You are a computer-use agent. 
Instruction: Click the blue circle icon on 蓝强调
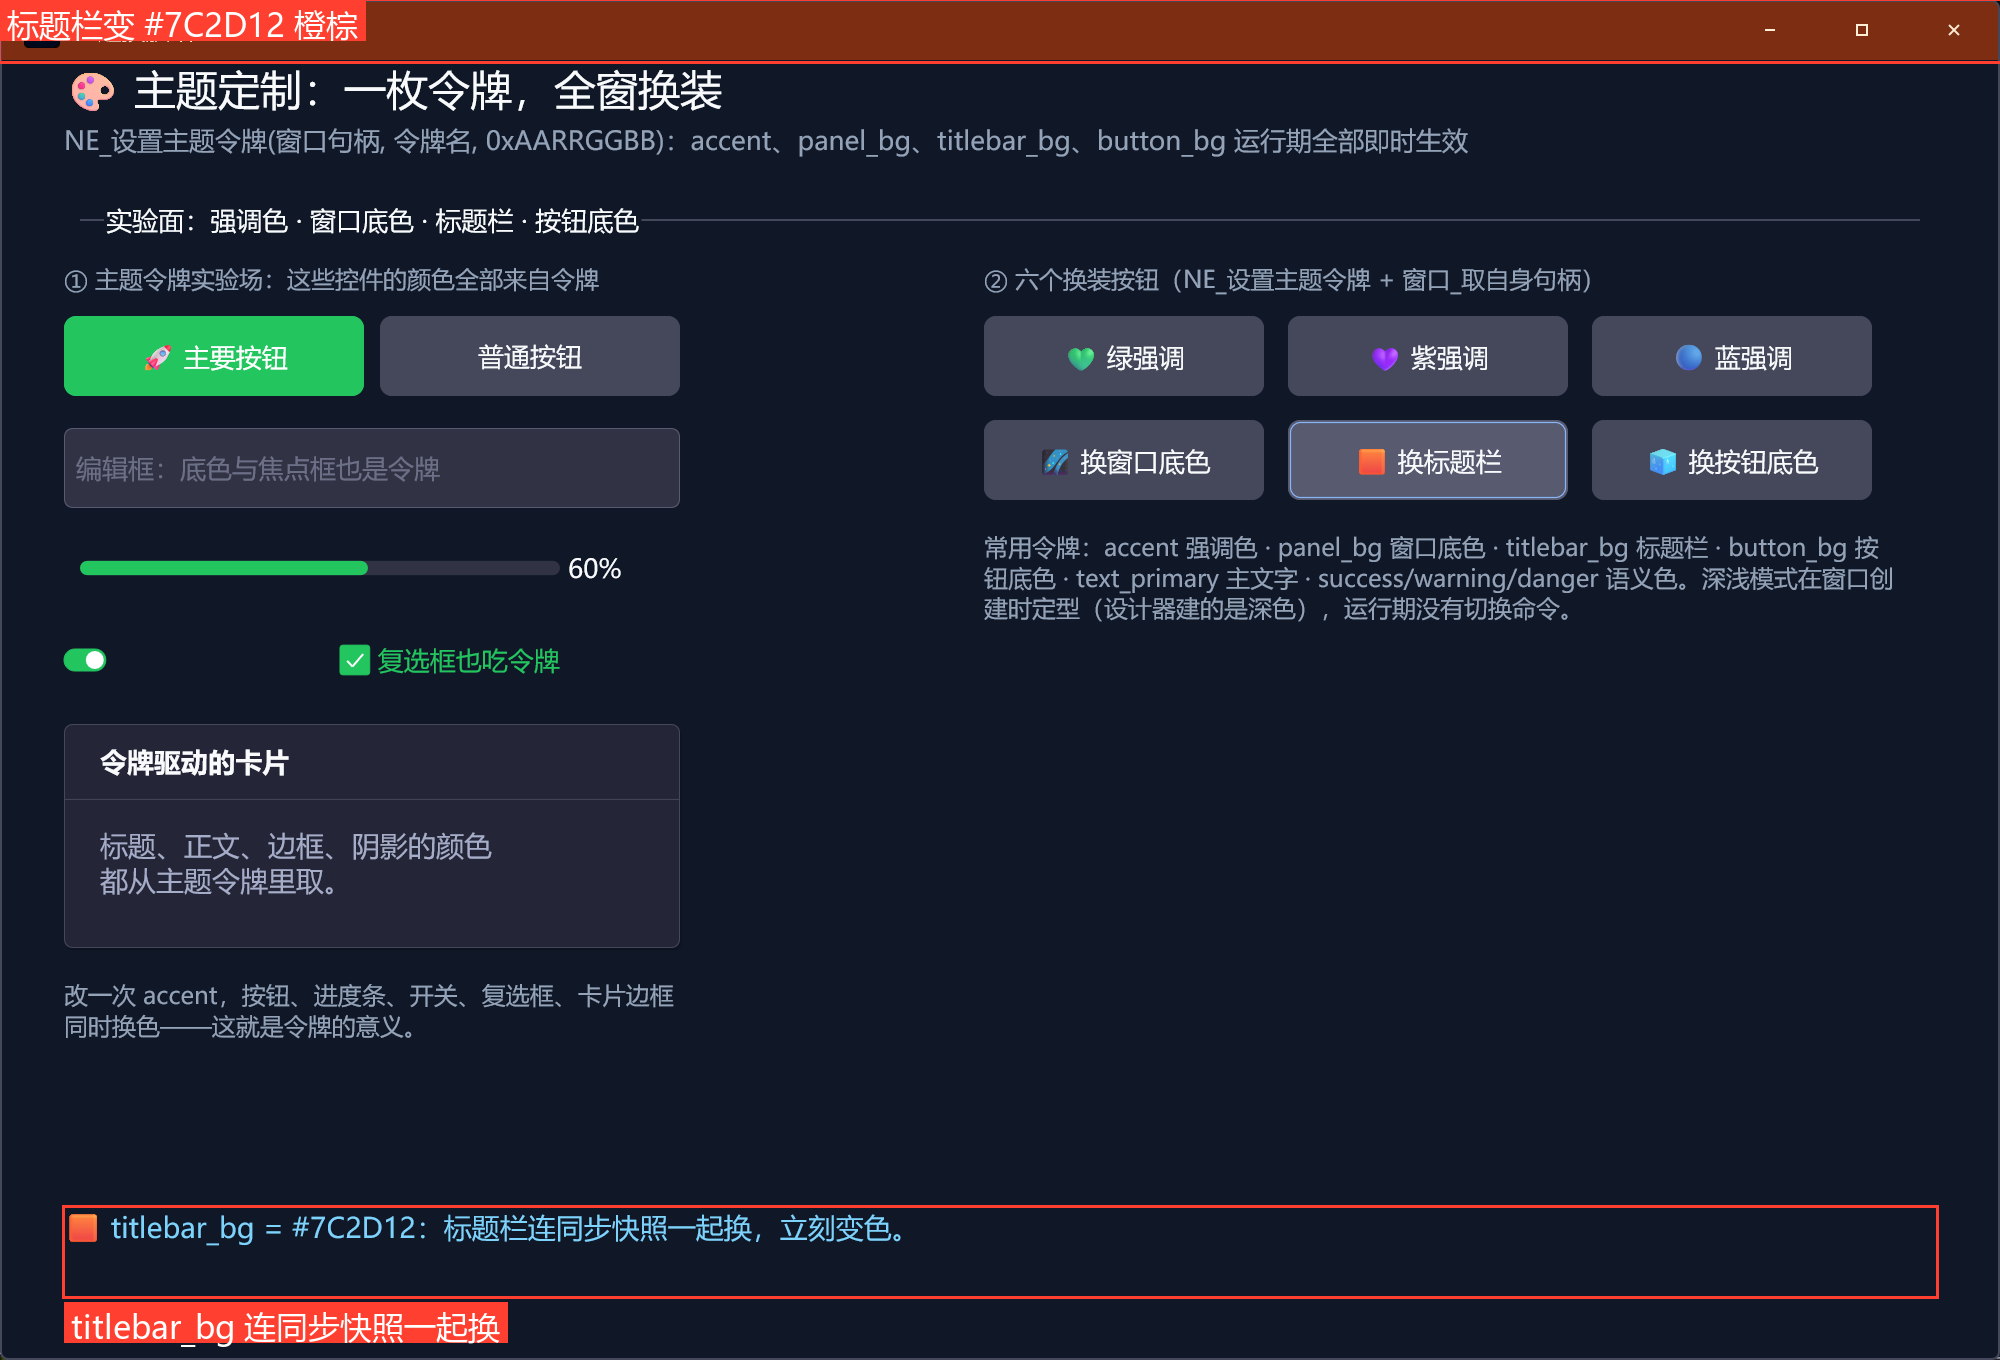coord(1689,357)
